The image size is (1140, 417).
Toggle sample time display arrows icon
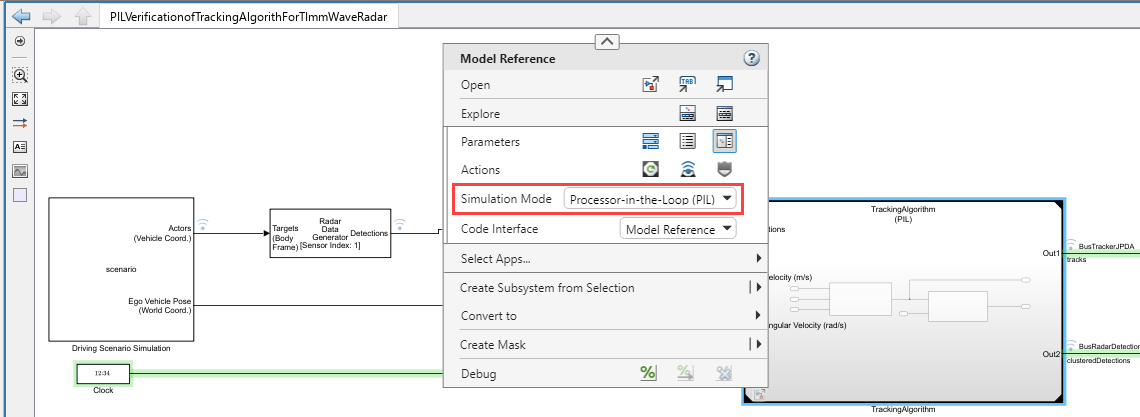click(20, 123)
